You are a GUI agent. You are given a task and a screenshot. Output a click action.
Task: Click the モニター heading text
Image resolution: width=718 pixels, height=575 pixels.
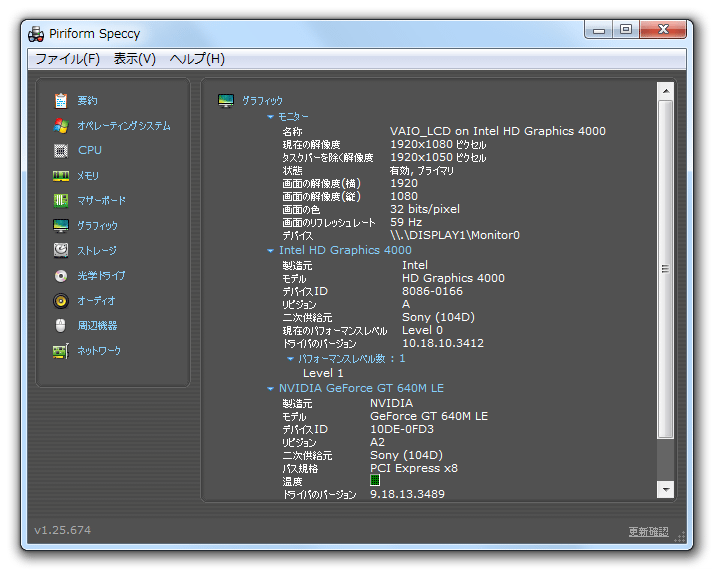tap(294, 117)
